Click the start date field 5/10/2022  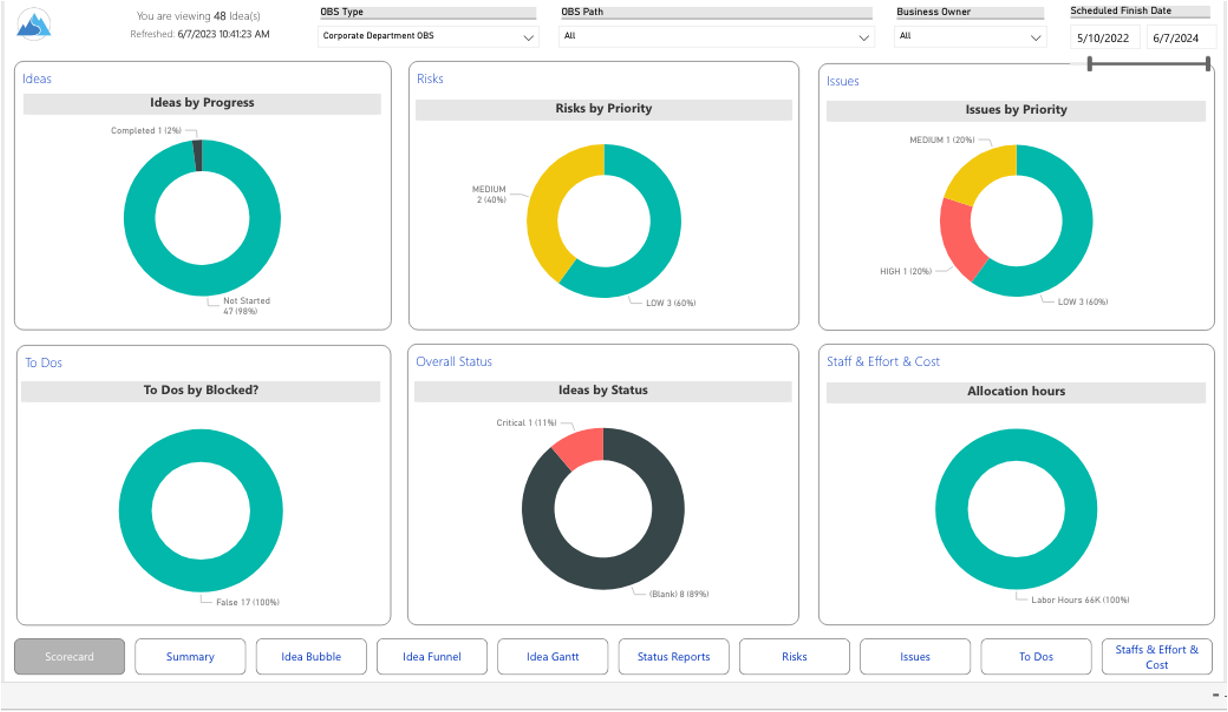(x=1104, y=37)
